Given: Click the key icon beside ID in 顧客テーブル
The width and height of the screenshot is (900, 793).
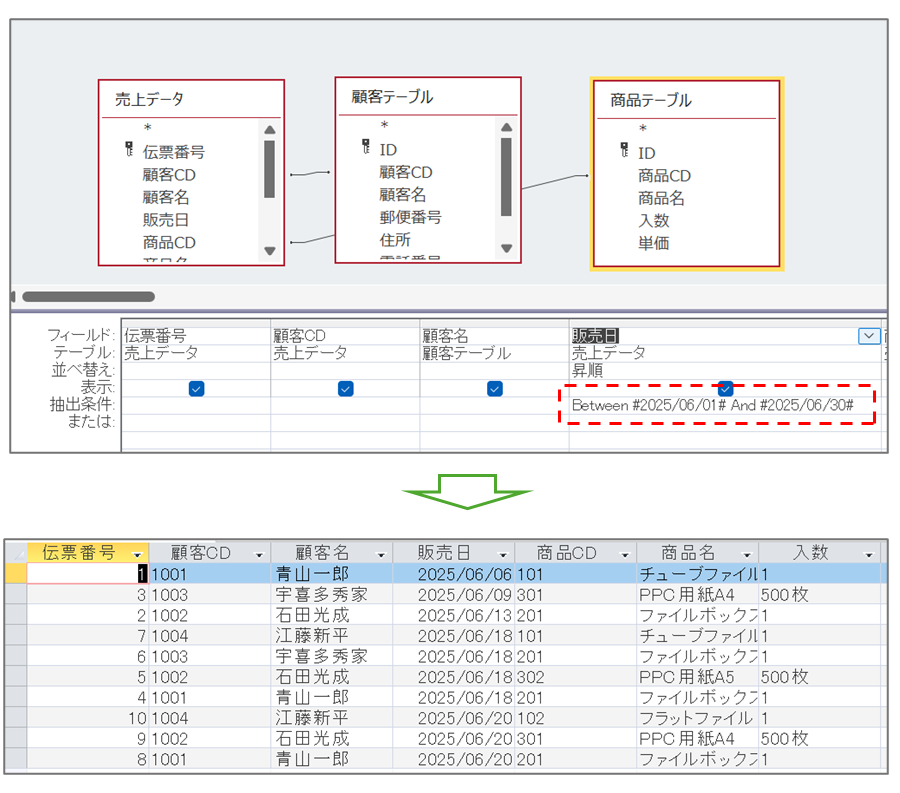Looking at the screenshot, I should click(x=366, y=148).
